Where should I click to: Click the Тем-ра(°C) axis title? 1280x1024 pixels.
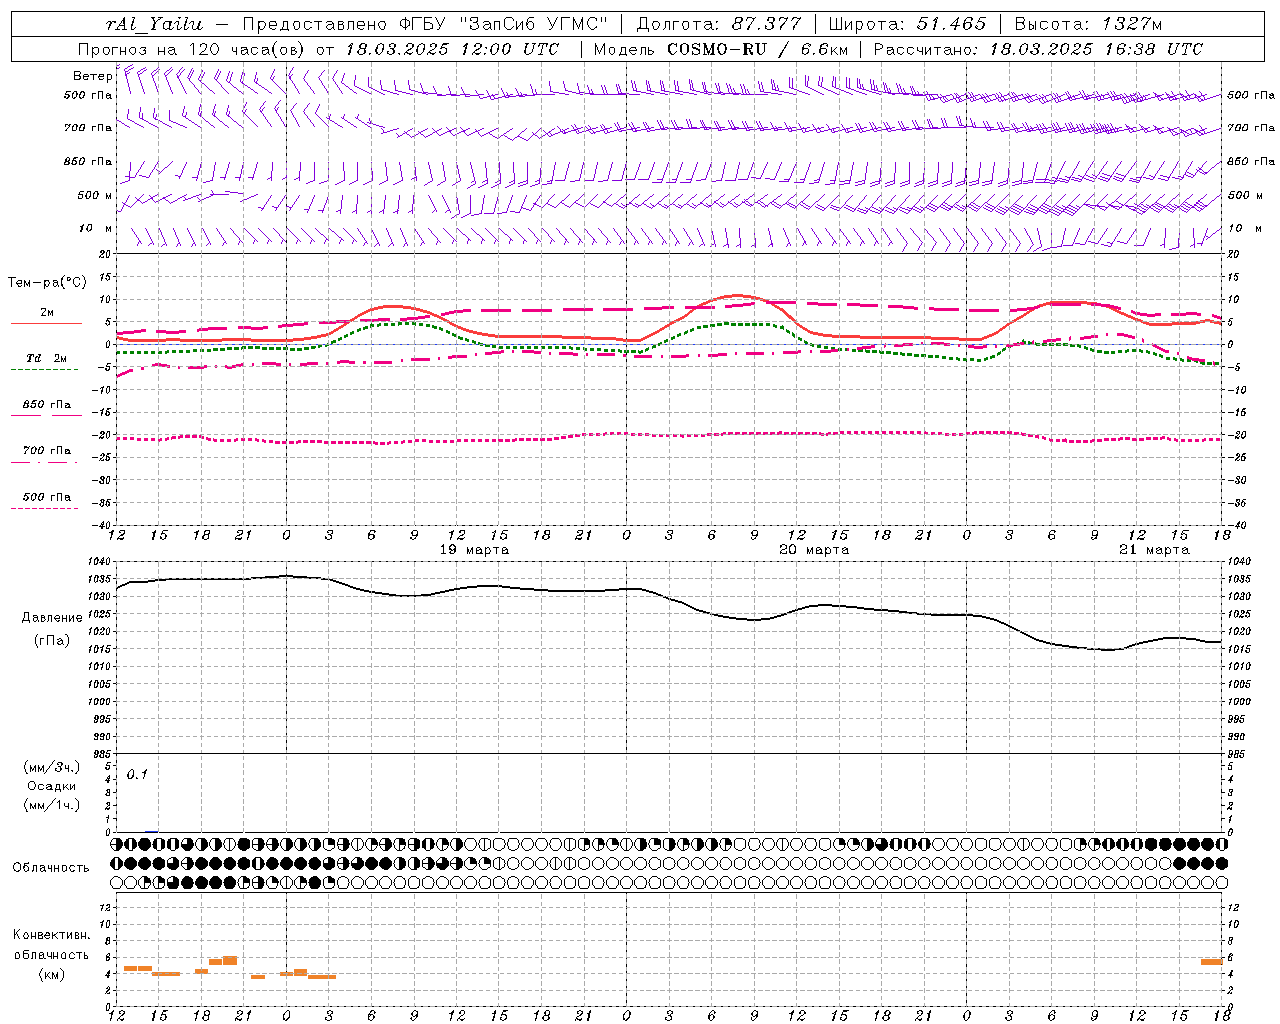(x=47, y=283)
